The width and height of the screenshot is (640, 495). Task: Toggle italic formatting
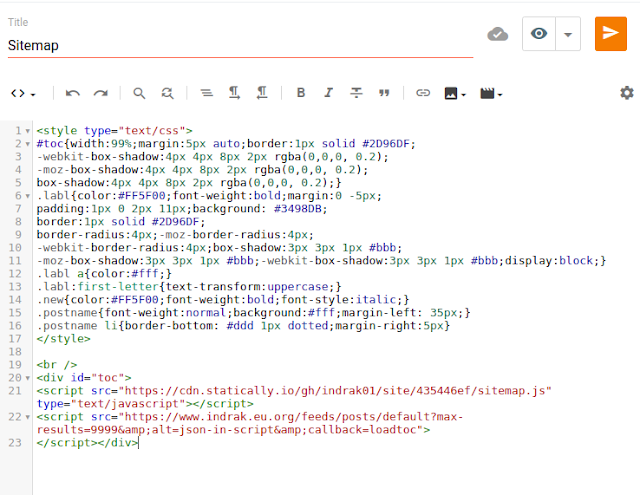tap(329, 93)
